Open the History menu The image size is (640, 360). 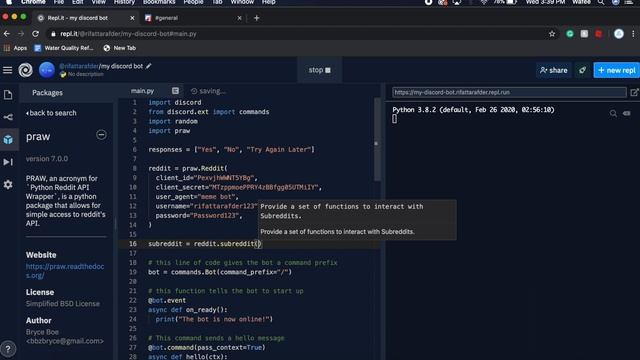[124, 2]
